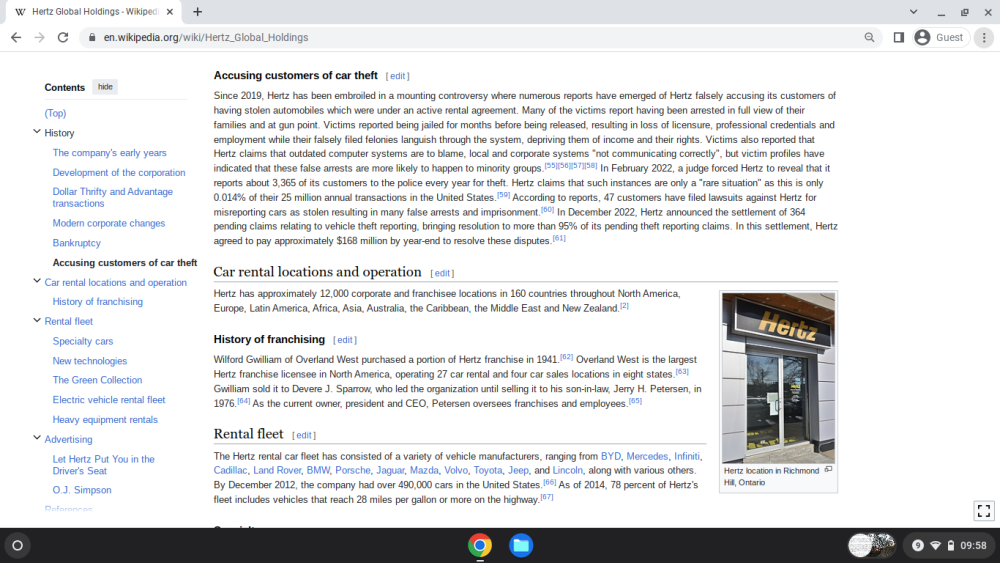Collapse Car rental locations and operation section
Image resolution: width=1000 pixels, height=563 pixels.
37,281
